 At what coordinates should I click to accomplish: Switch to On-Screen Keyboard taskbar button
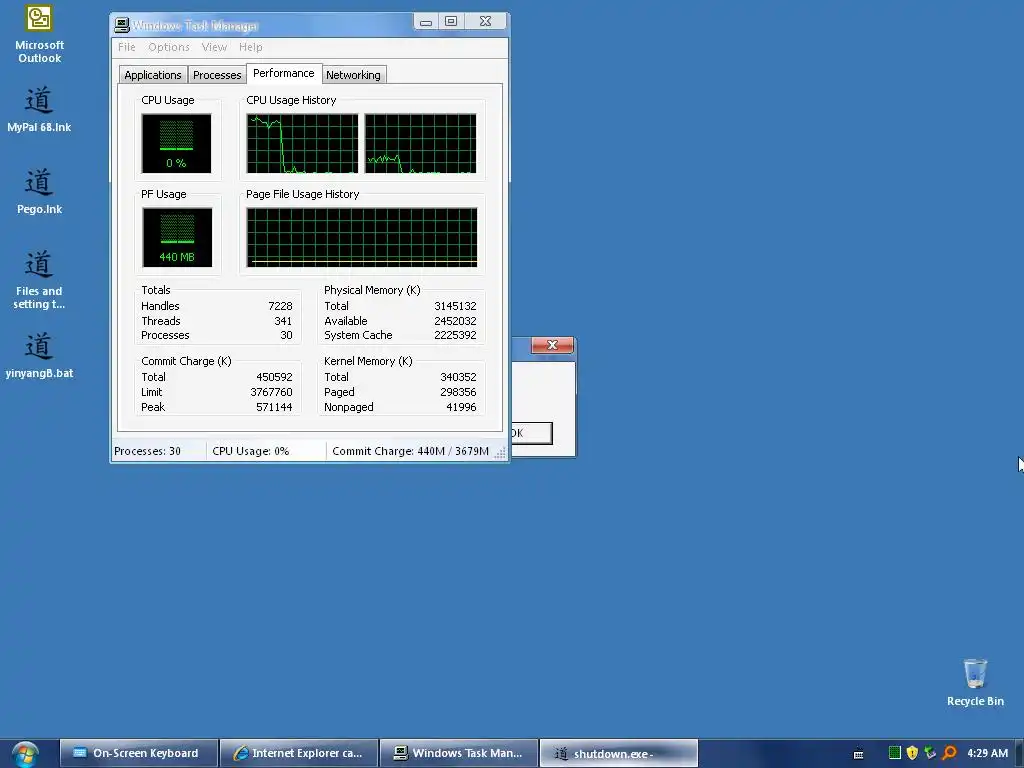click(138, 753)
